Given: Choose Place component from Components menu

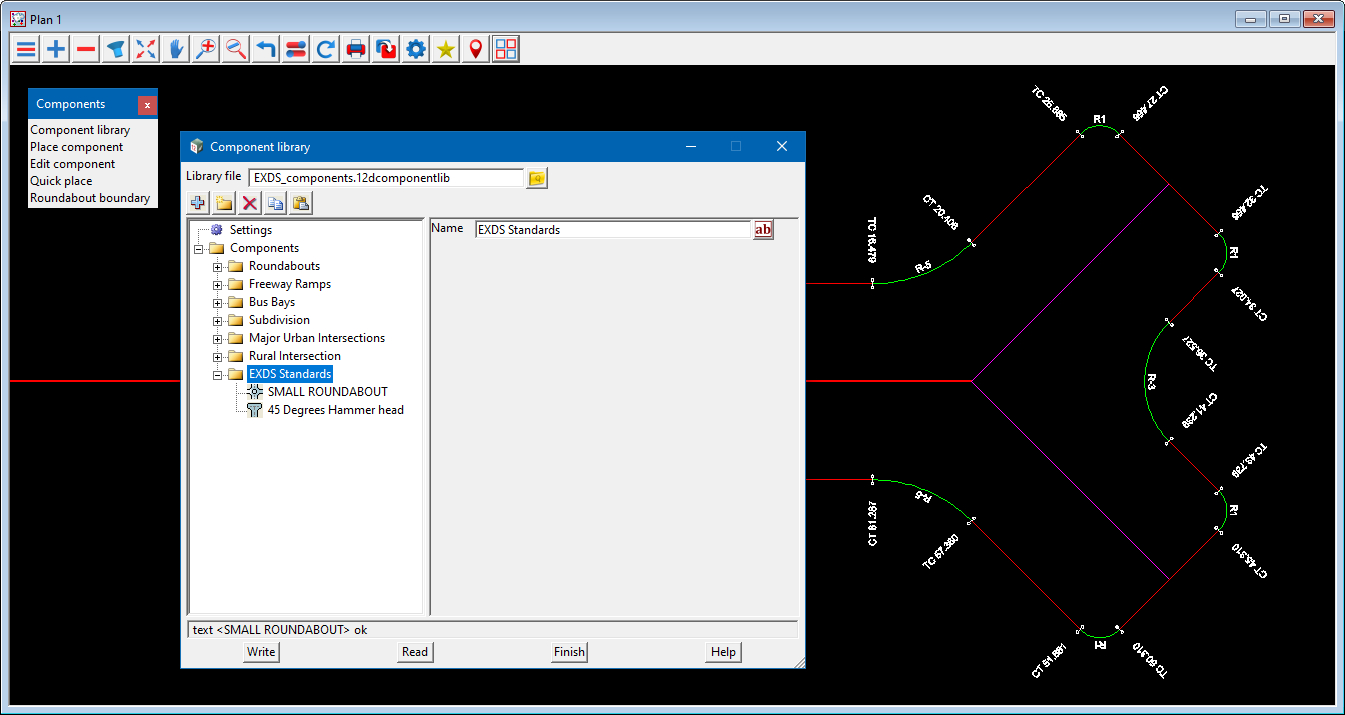Looking at the screenshot, I should click(x=77, y=147).
